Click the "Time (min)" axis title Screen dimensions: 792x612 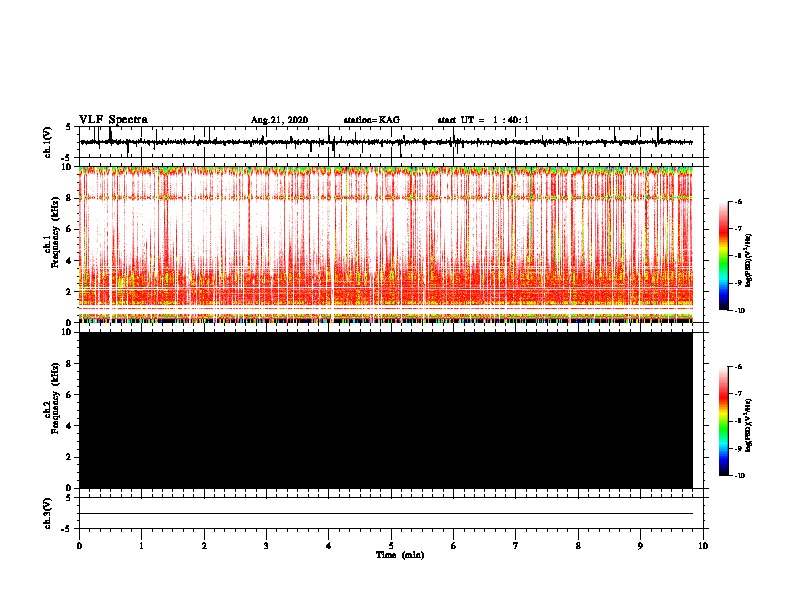pyautogui.click(x=400, y=555)
